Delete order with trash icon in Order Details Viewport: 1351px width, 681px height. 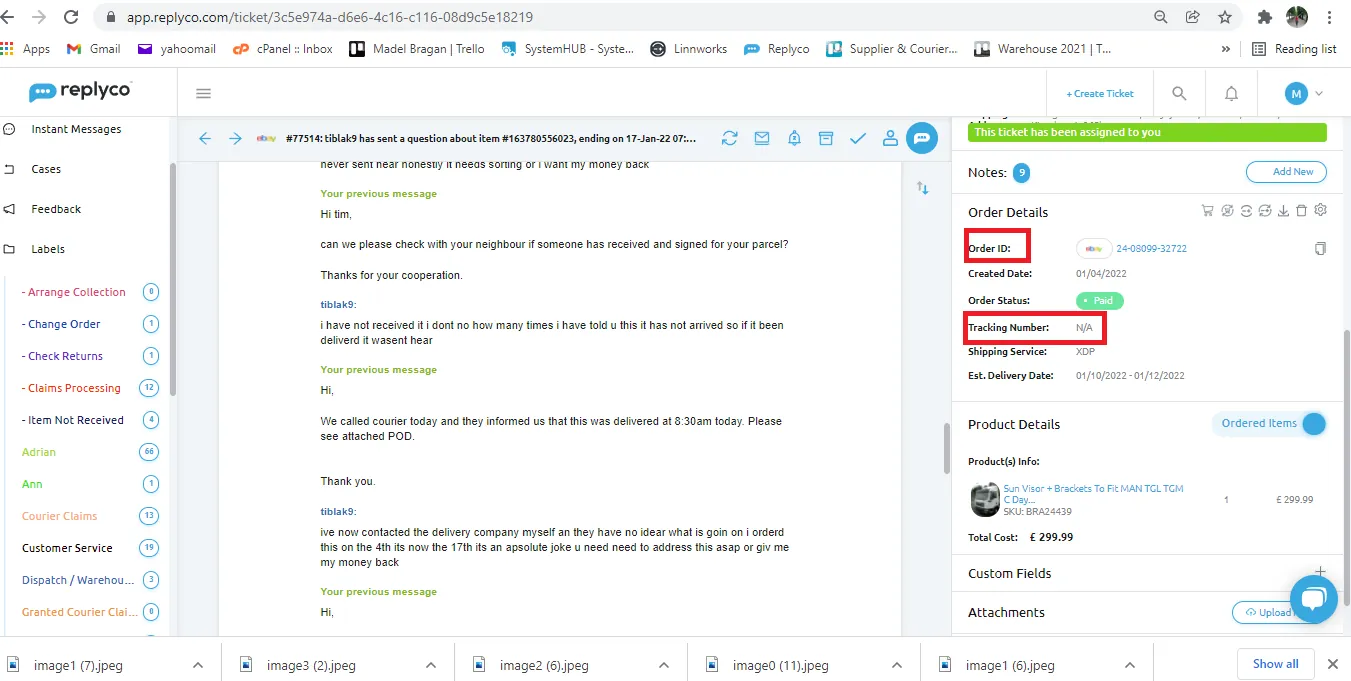click(1301, 211)
